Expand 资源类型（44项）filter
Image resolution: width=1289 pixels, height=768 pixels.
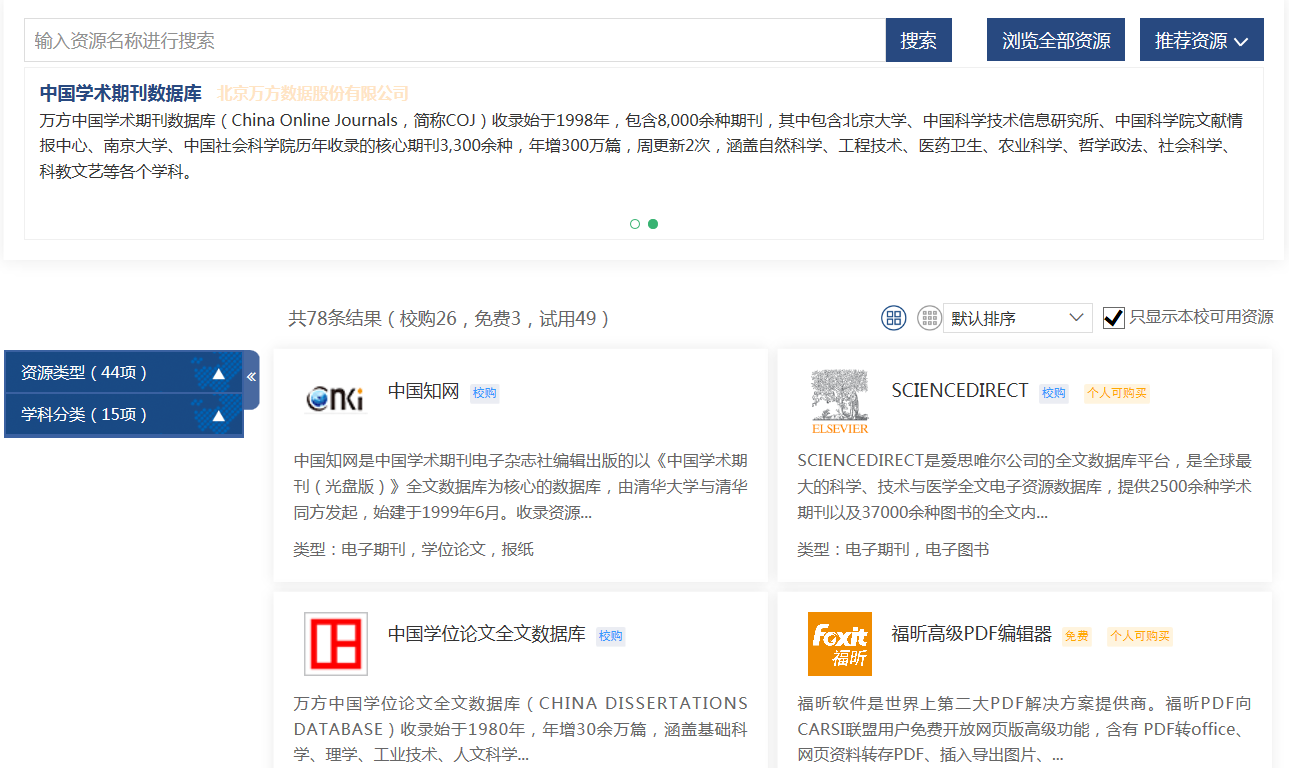coord(124,373)
